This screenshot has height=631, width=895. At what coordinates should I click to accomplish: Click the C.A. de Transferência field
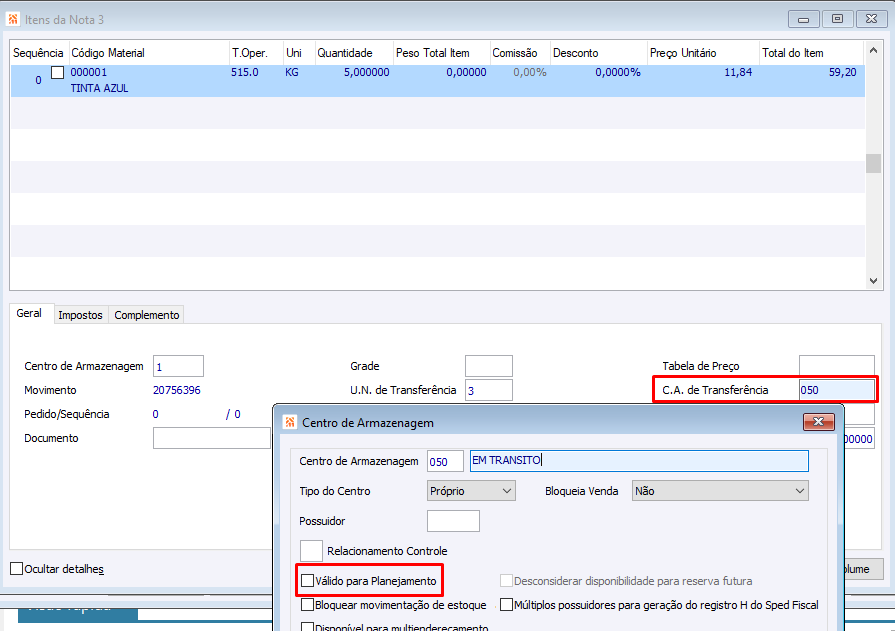point(836,390)
